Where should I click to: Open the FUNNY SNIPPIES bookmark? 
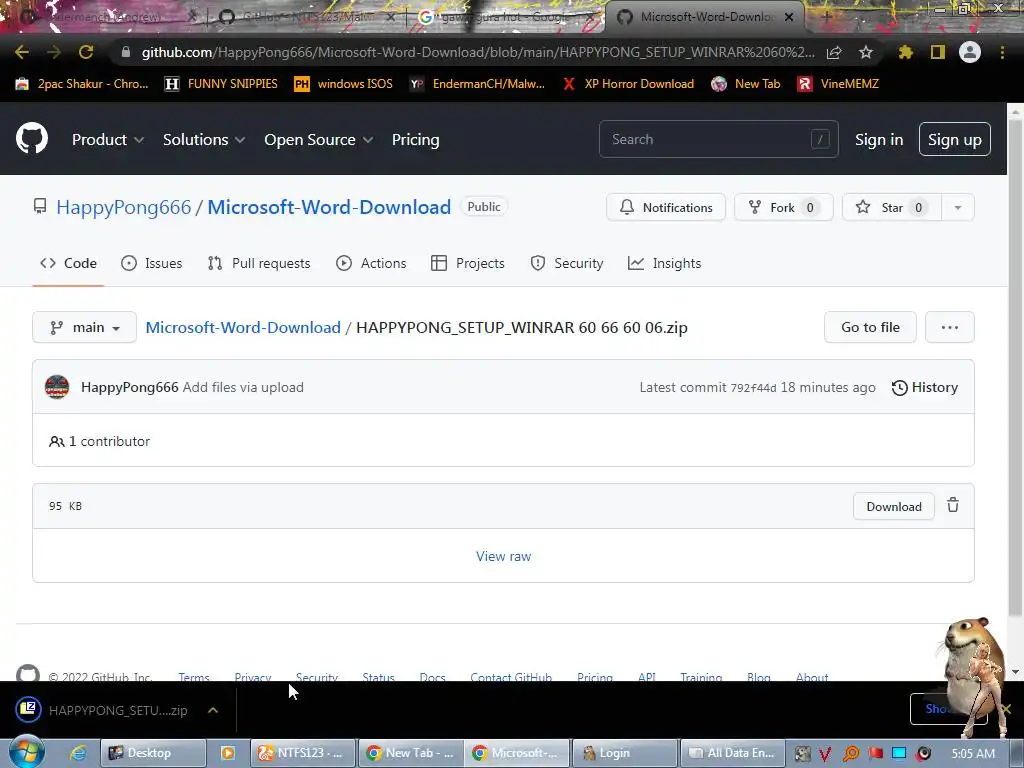click(x=221, y=84)
